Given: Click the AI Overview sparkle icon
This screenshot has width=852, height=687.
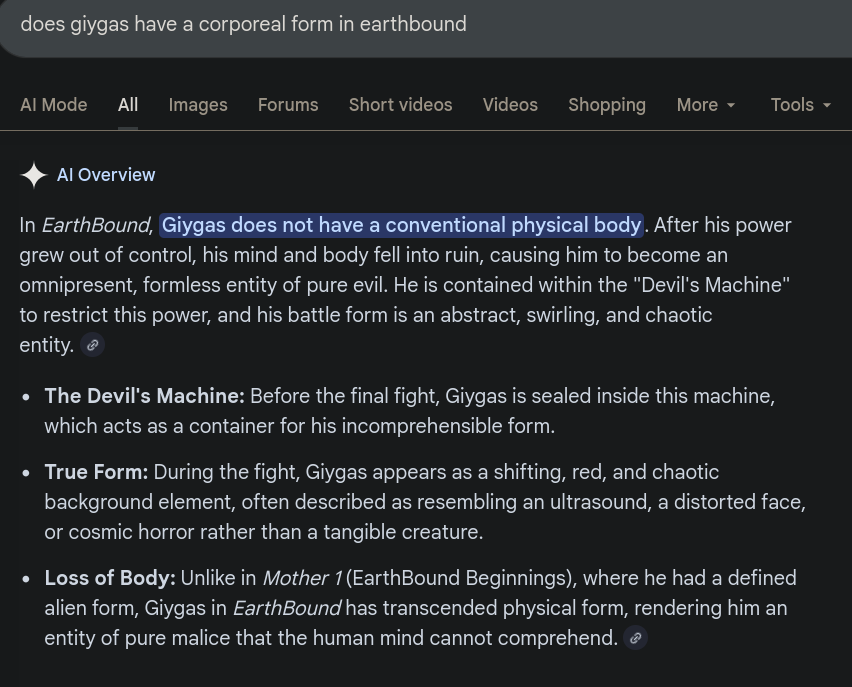Looking at the screenshot, I should click(33, 175).
